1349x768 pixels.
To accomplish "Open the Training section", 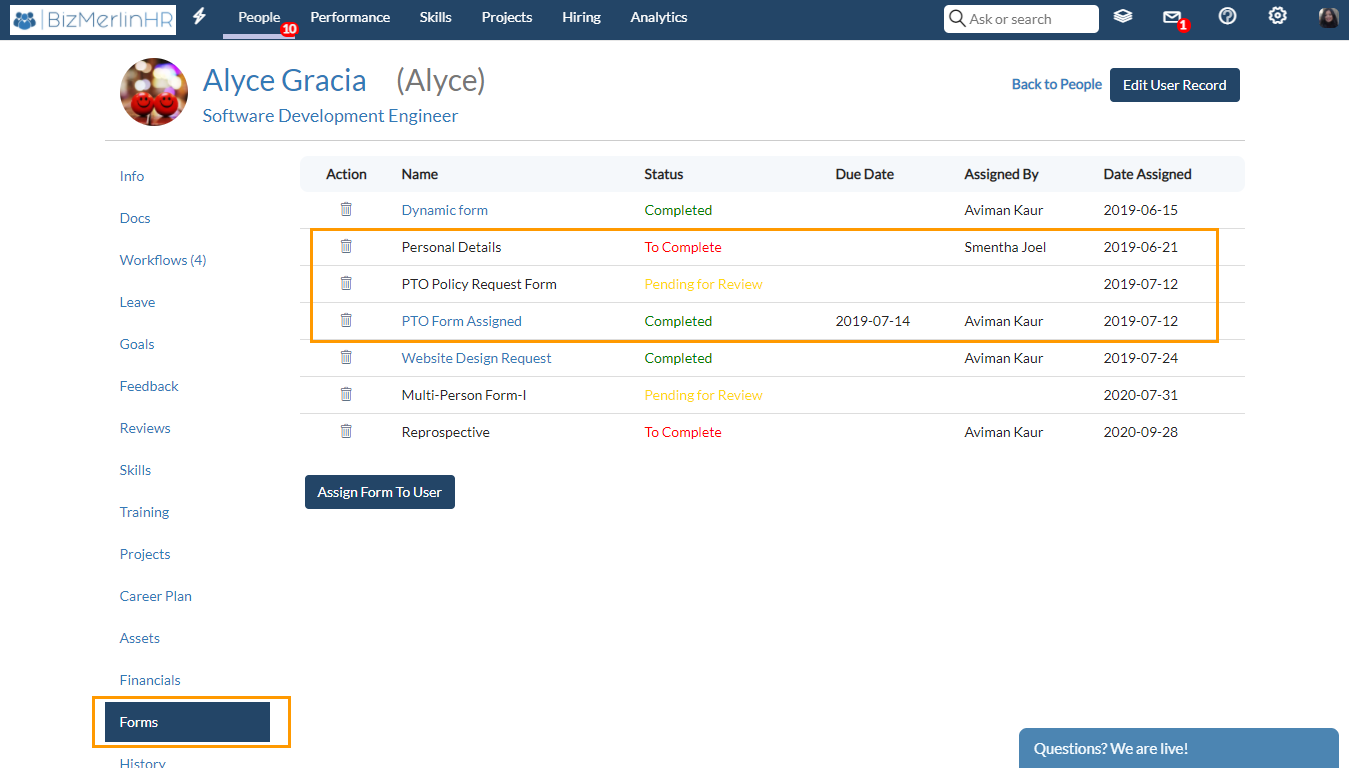I will click(x=144, y=512).
